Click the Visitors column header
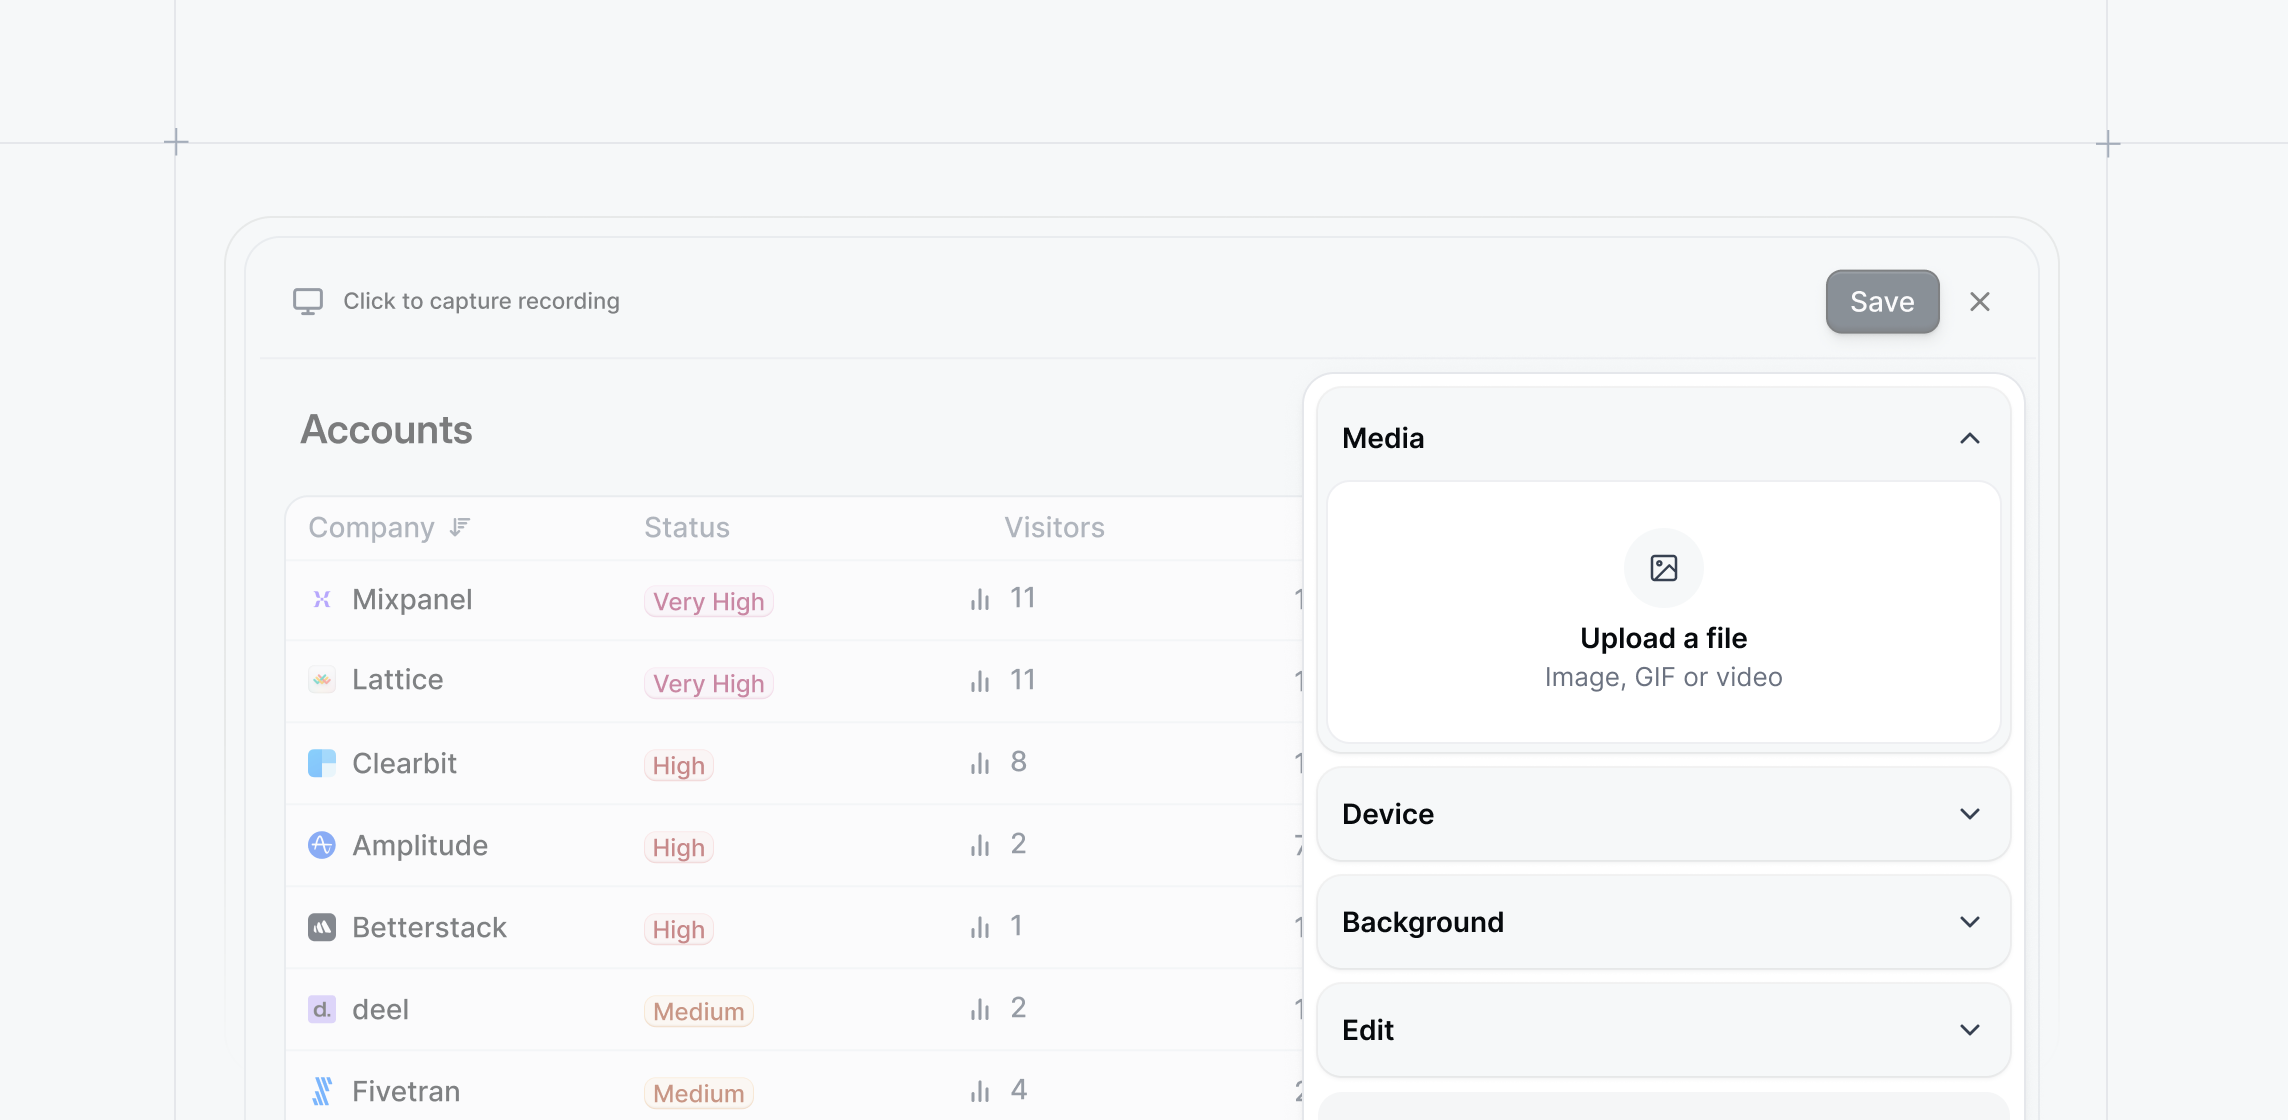This screenshot has width=2288, height=1120. tap(1054, 527)
